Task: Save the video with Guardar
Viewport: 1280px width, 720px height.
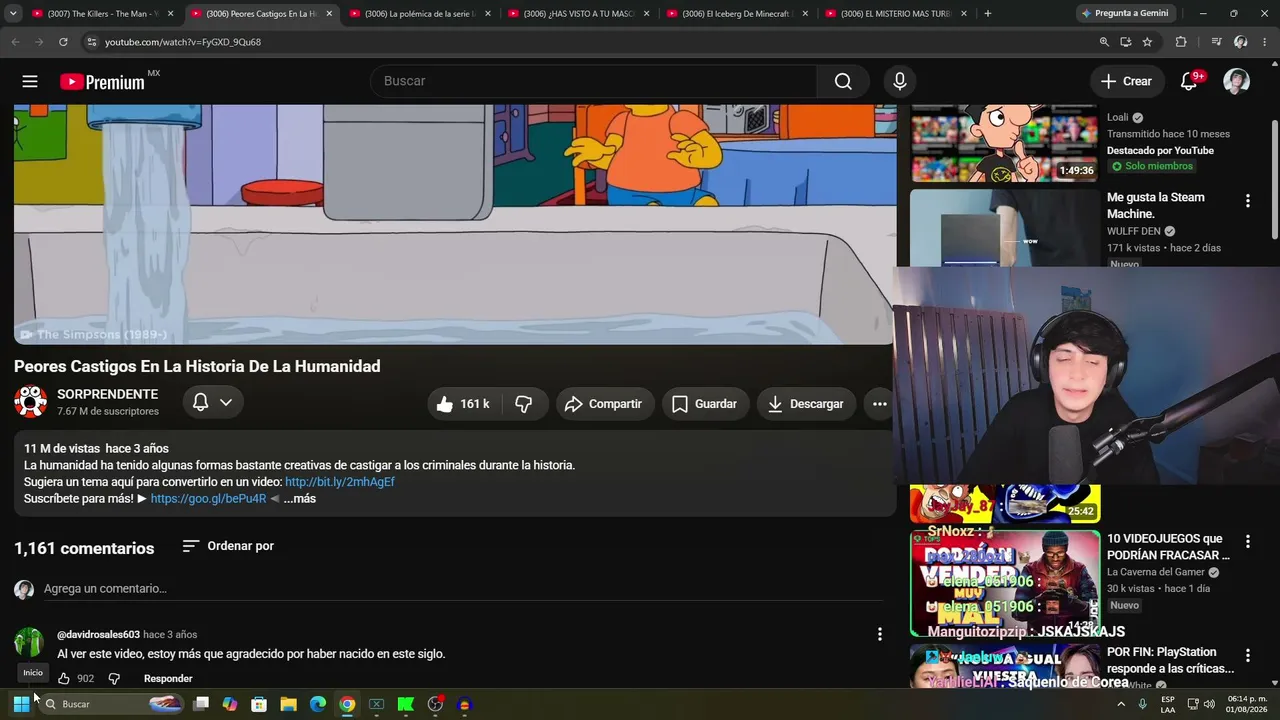Action: click(705, 404)
